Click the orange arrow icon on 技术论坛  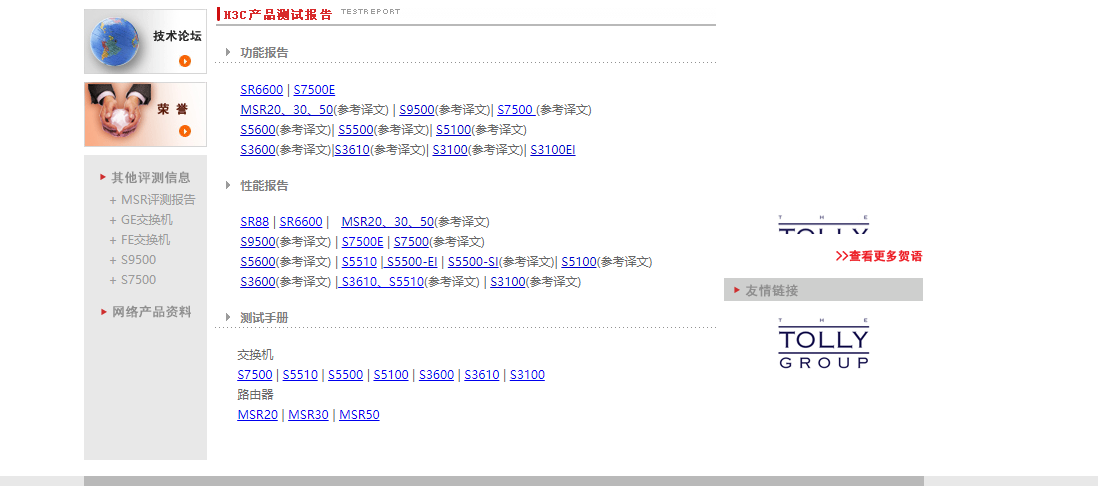click(x=185, y=61)
